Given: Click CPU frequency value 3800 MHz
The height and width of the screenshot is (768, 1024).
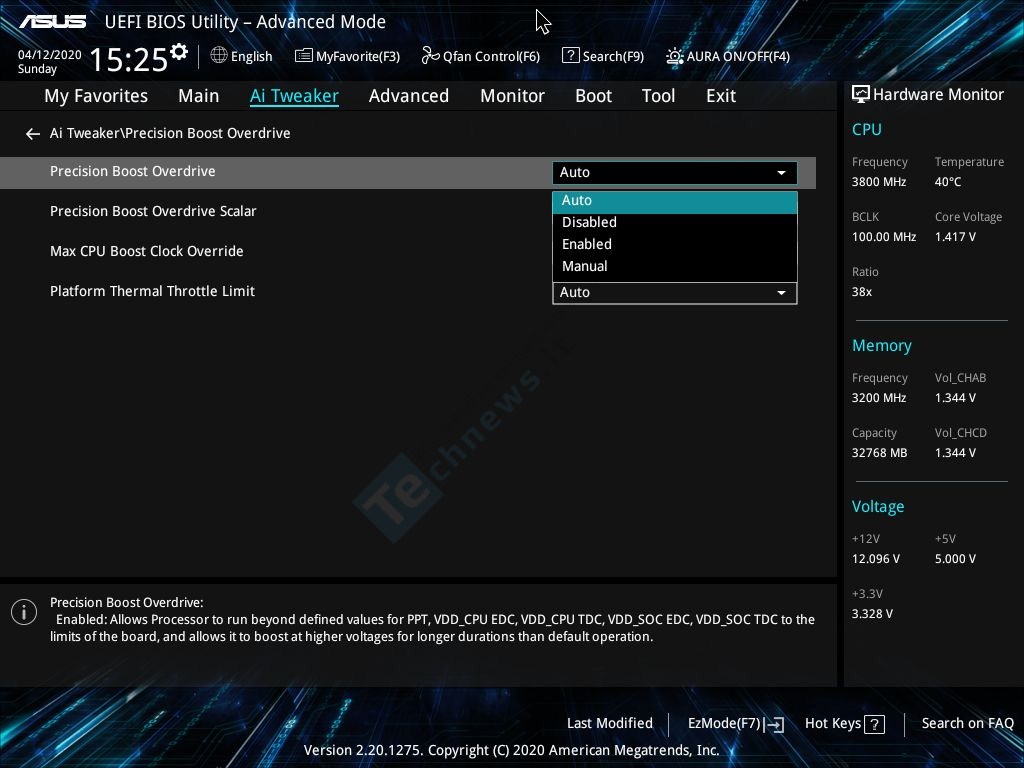Looking at the screenshot, I should click(879, 182).
